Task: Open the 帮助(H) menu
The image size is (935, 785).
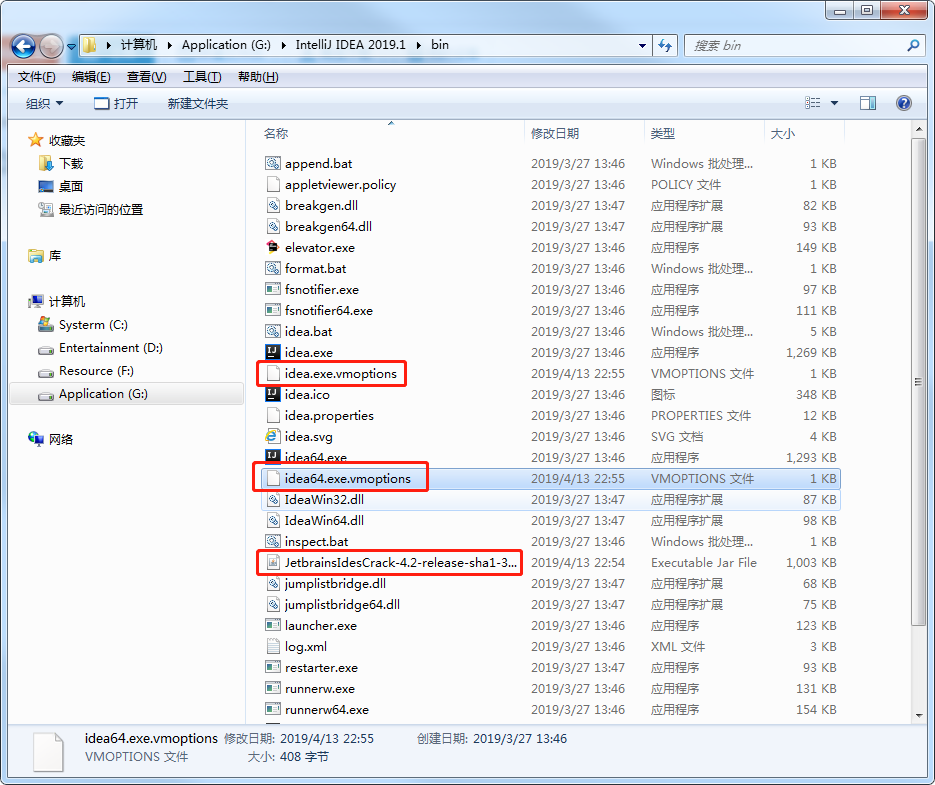Action: tap(258, 77)
